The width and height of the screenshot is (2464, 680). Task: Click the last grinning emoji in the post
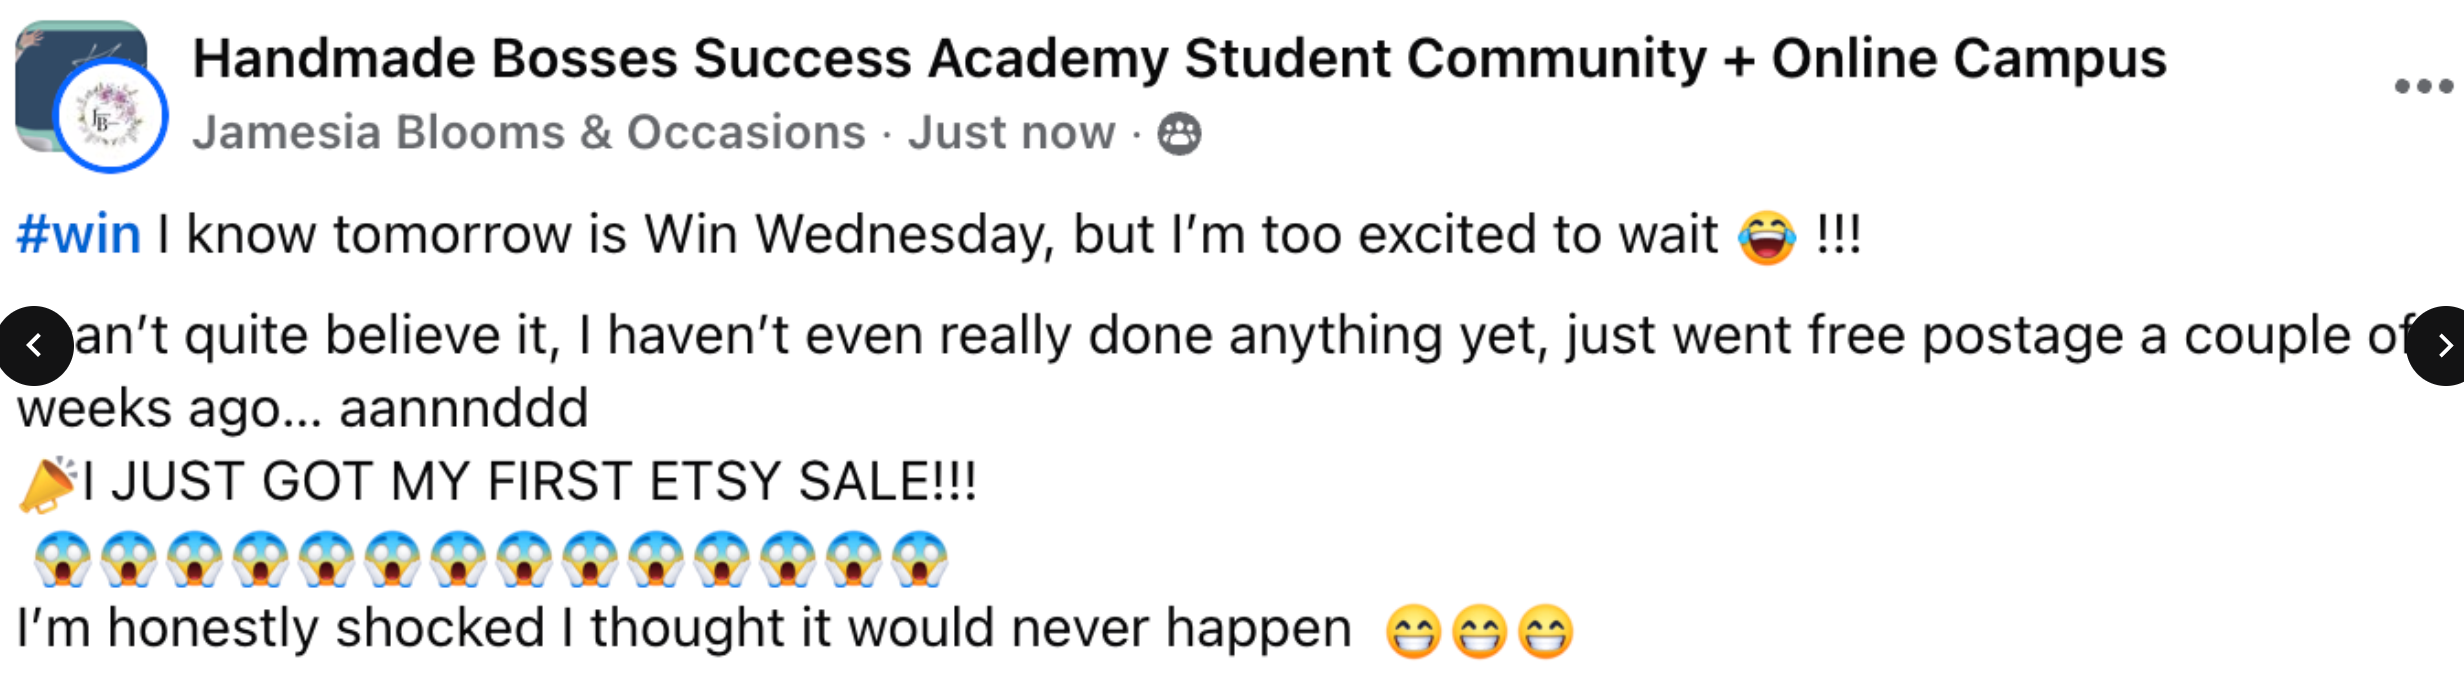pos(1545,632)
